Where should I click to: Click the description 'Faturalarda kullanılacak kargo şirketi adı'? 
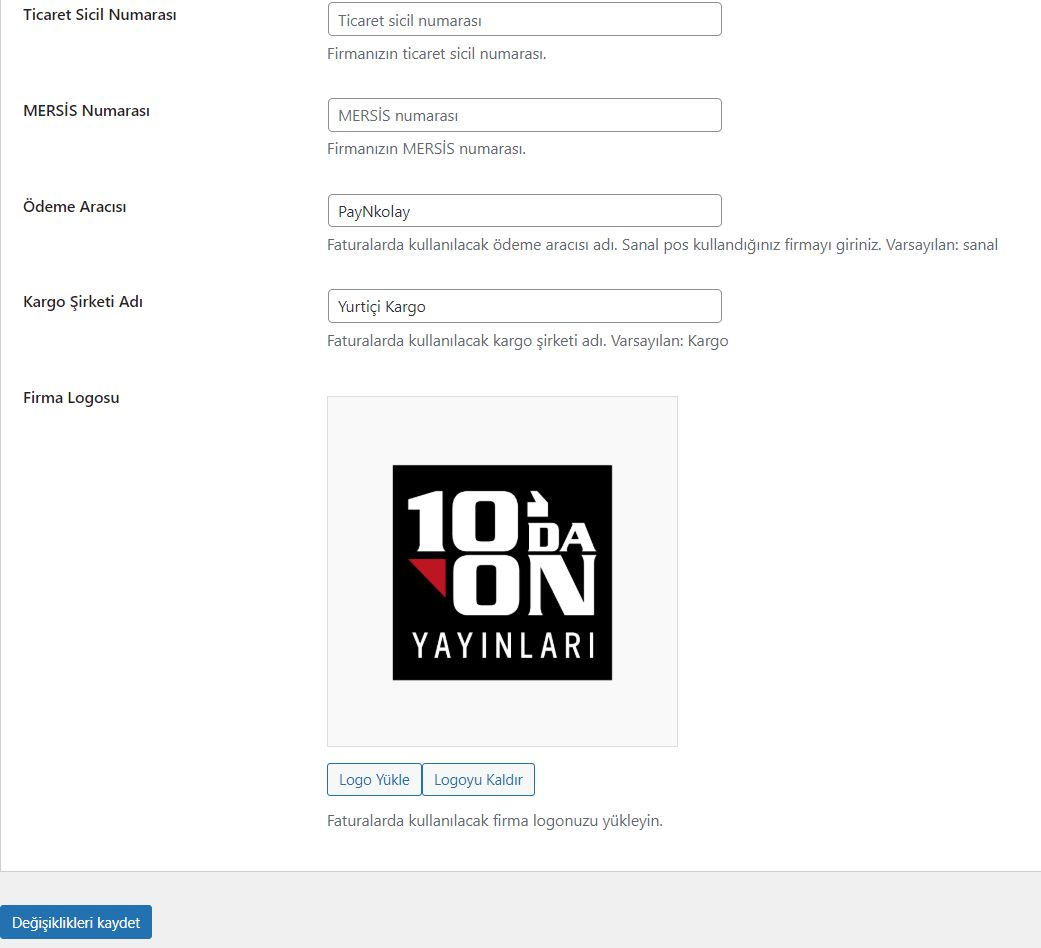tap(528, 341)
